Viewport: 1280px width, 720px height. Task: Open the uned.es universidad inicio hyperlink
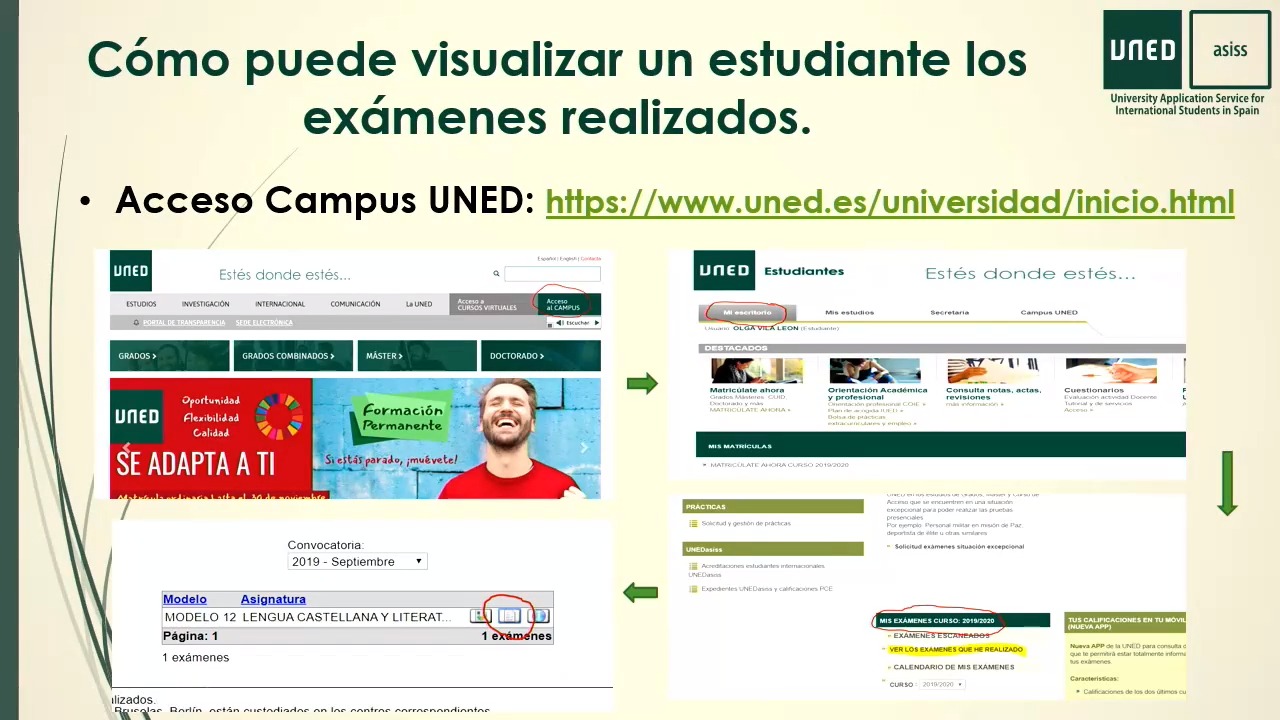click(889, 202)
